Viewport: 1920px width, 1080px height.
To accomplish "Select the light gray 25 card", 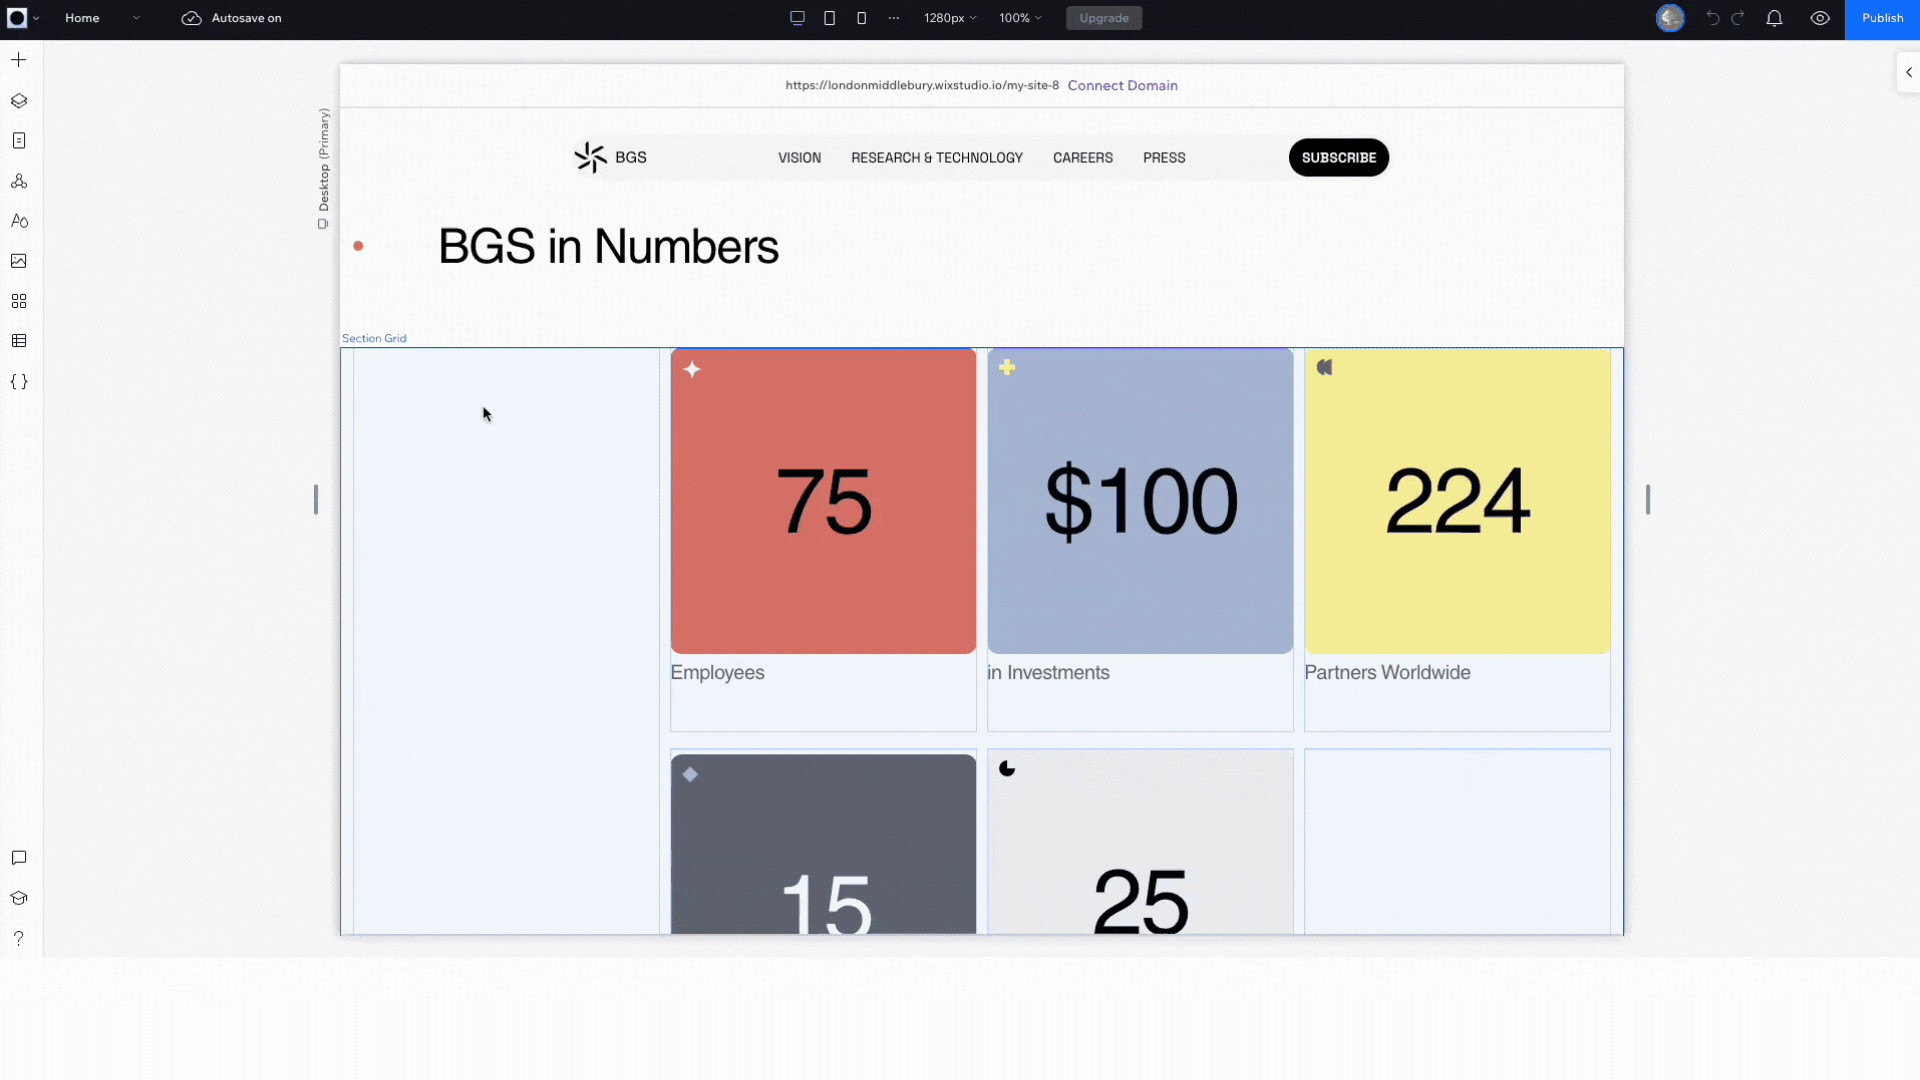I will pyautogui.click(x=1140, y=843).
